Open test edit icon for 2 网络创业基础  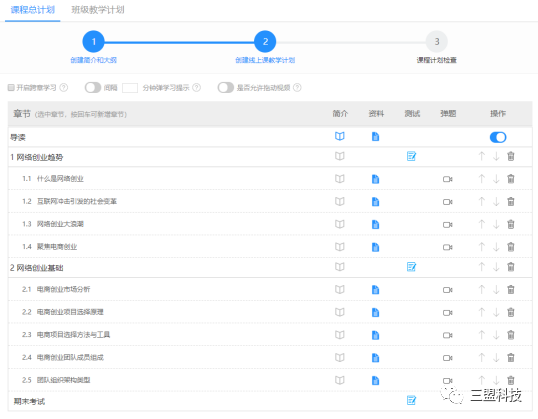[x=411, y=267]
